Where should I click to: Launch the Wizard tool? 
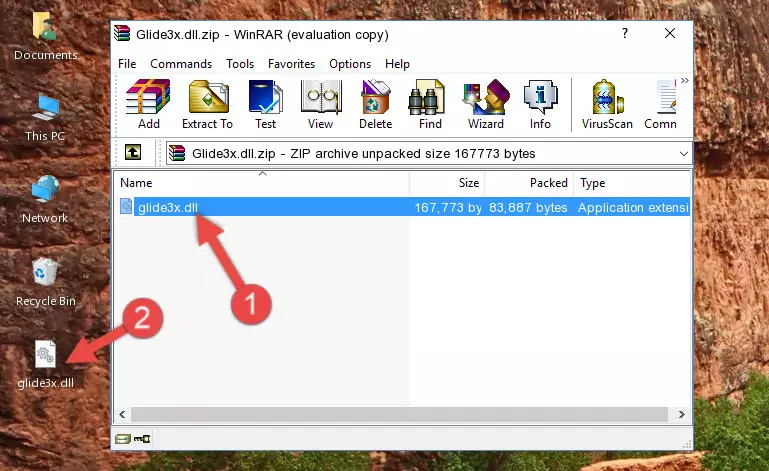[486, 104]
